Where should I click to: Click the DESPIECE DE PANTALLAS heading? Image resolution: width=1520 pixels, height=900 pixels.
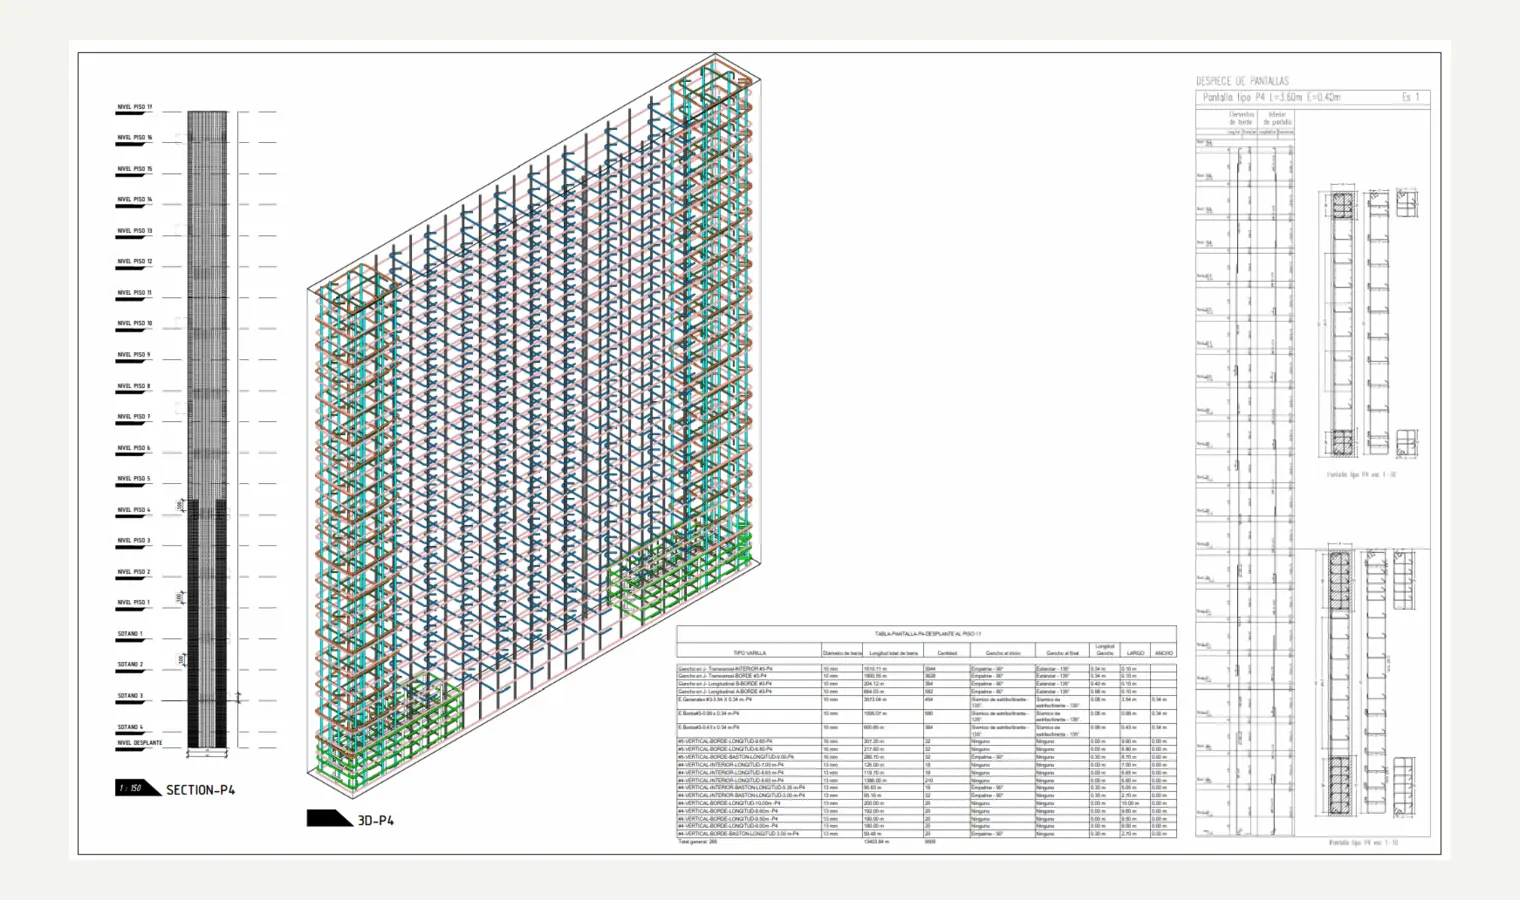coord(1242,81)
